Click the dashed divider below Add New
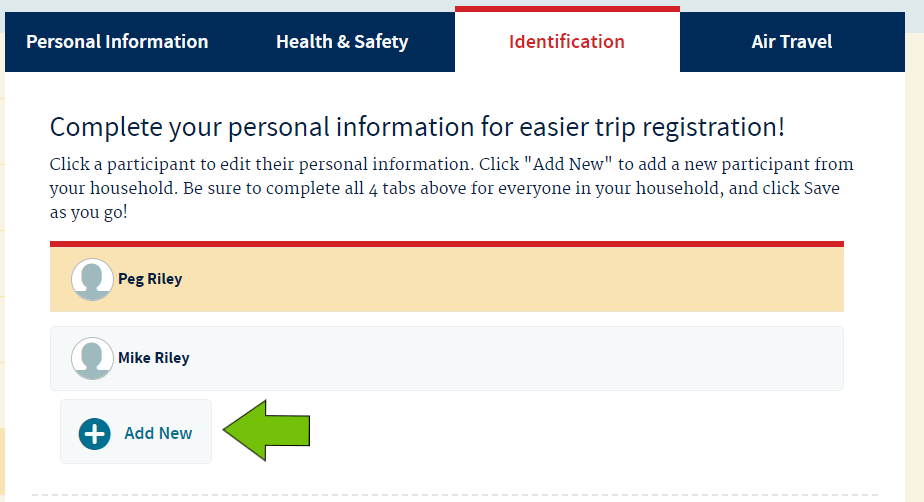The width and height of the screenshot is (924, 502). click(x=455, y=495)
